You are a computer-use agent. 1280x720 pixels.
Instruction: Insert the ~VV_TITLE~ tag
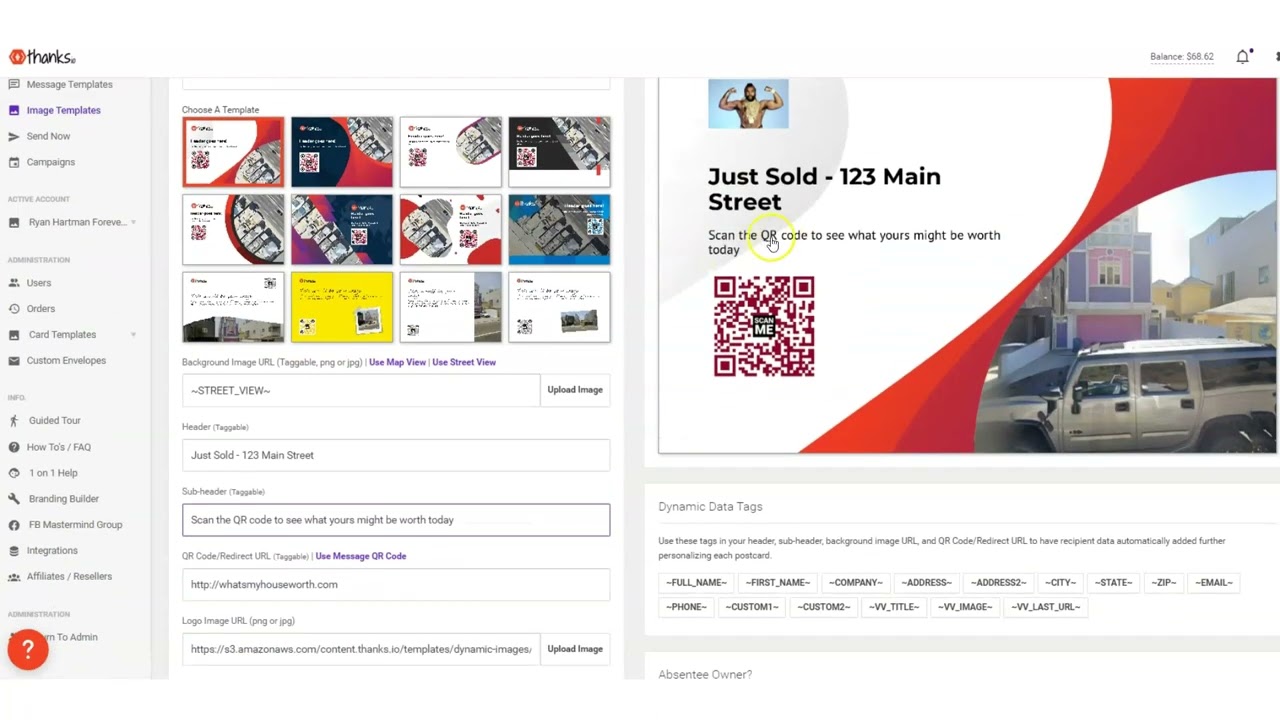point(894,607)
